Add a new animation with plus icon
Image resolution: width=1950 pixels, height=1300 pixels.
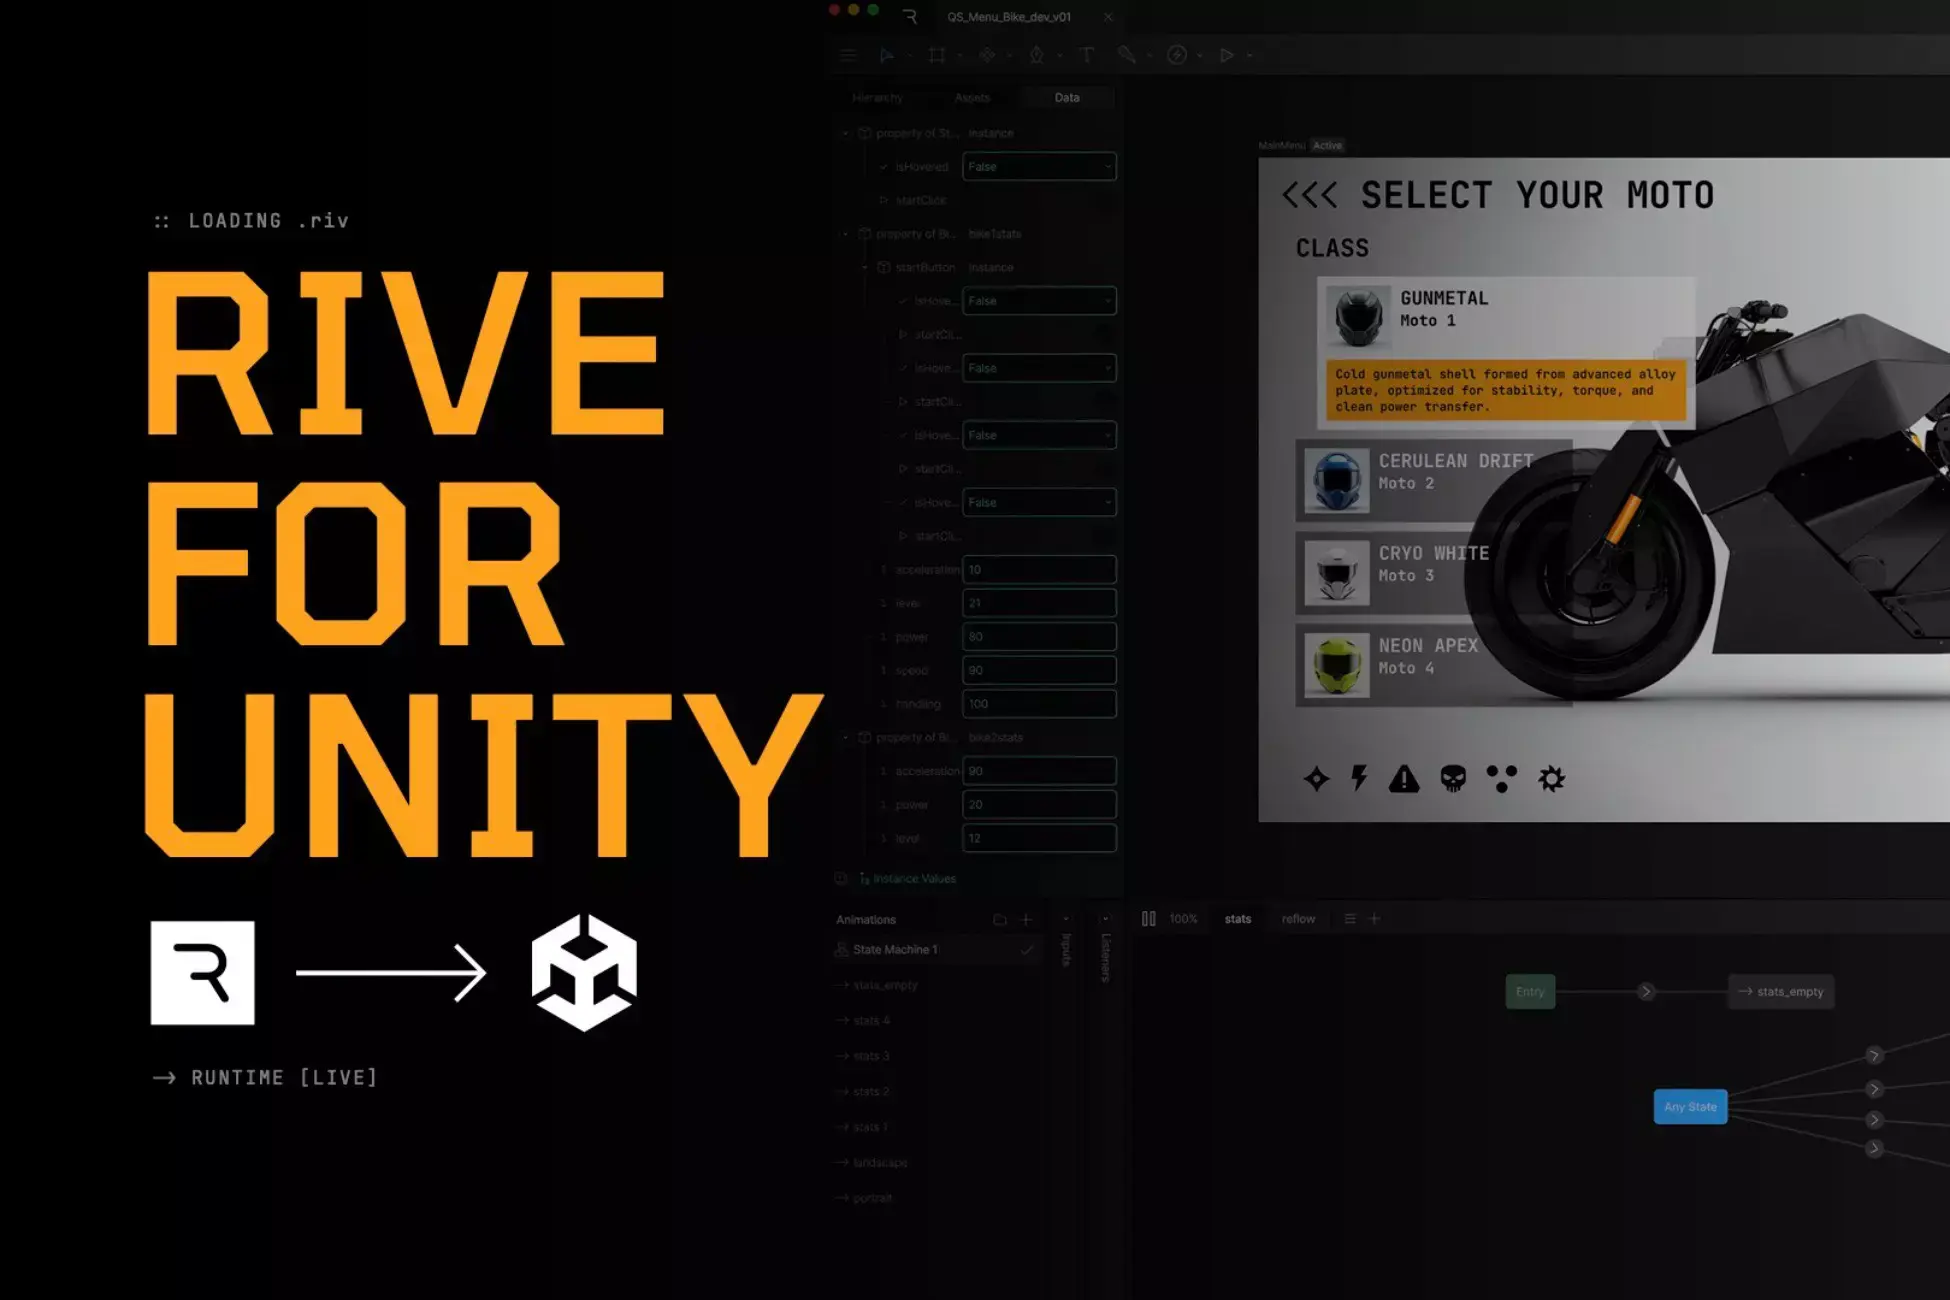[x=1026, y=920]
